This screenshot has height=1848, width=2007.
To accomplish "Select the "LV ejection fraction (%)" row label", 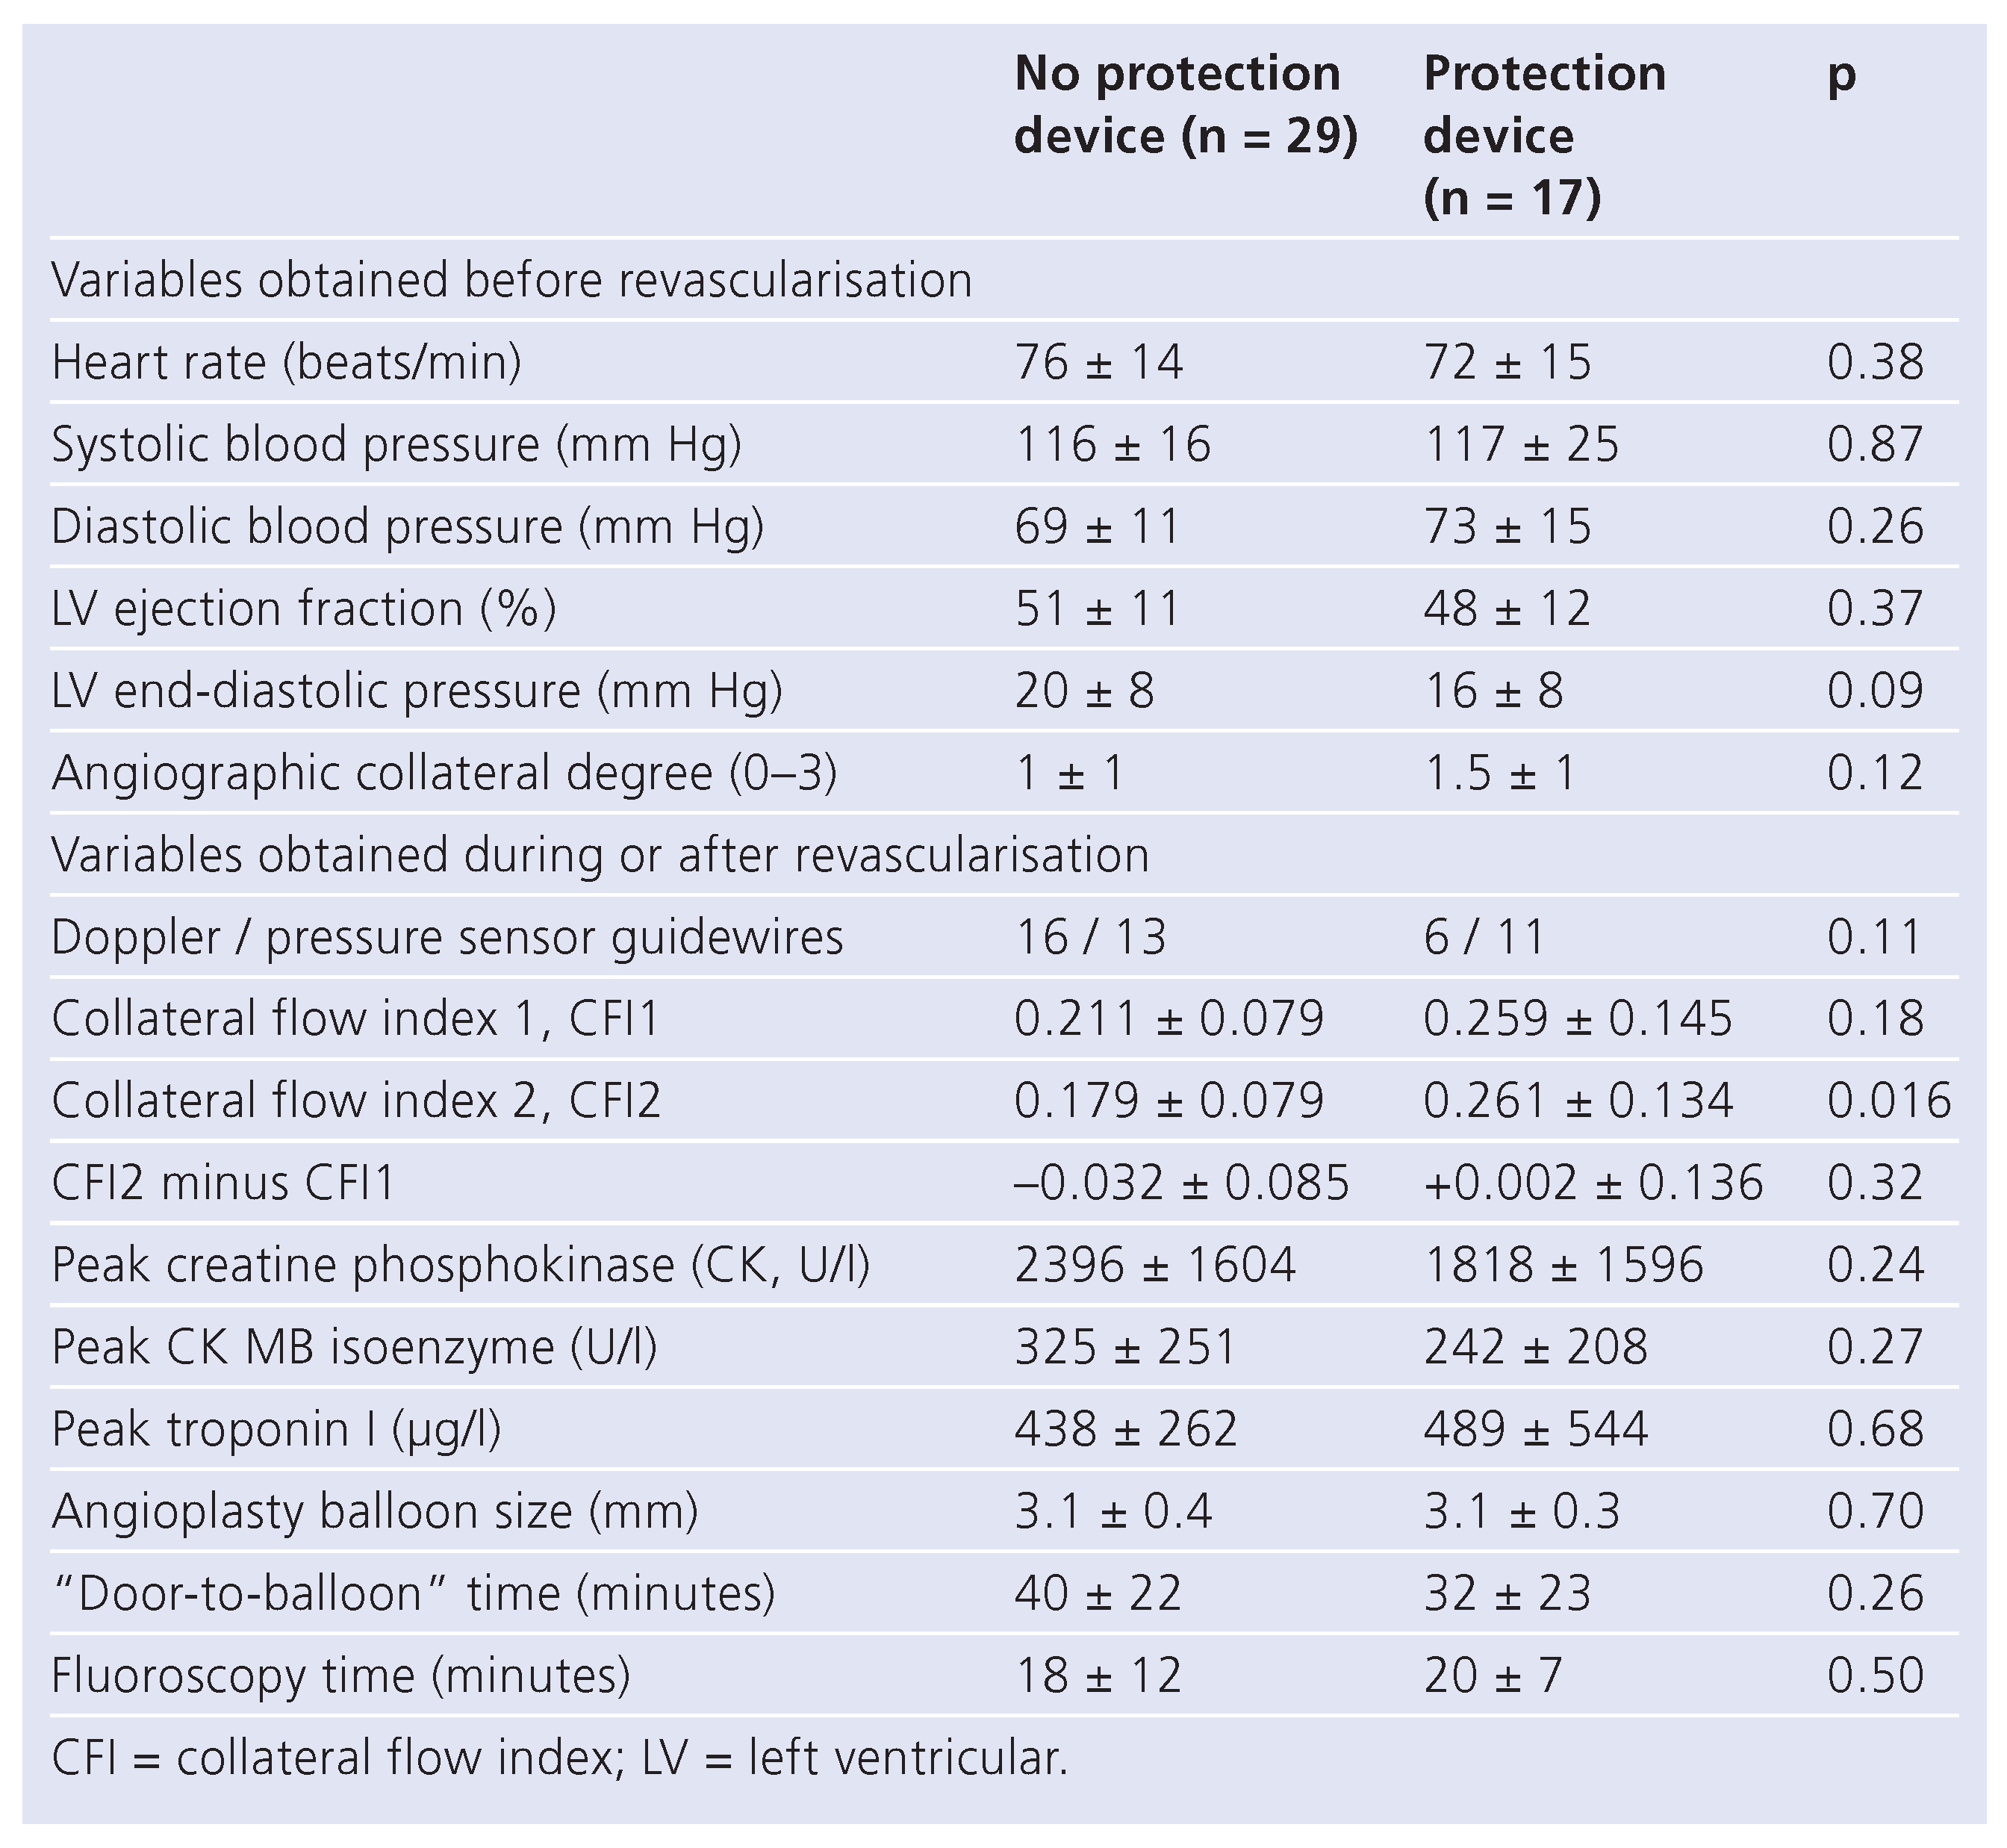I will pyautogui.click(x=303, y=609).
